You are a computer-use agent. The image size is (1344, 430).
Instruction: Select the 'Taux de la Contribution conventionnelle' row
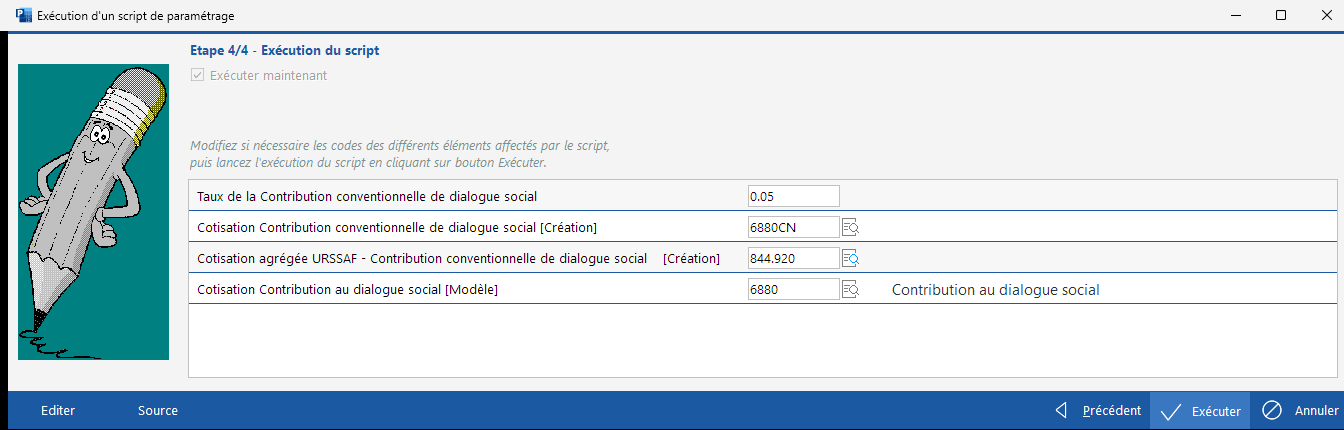coord(368,196)
